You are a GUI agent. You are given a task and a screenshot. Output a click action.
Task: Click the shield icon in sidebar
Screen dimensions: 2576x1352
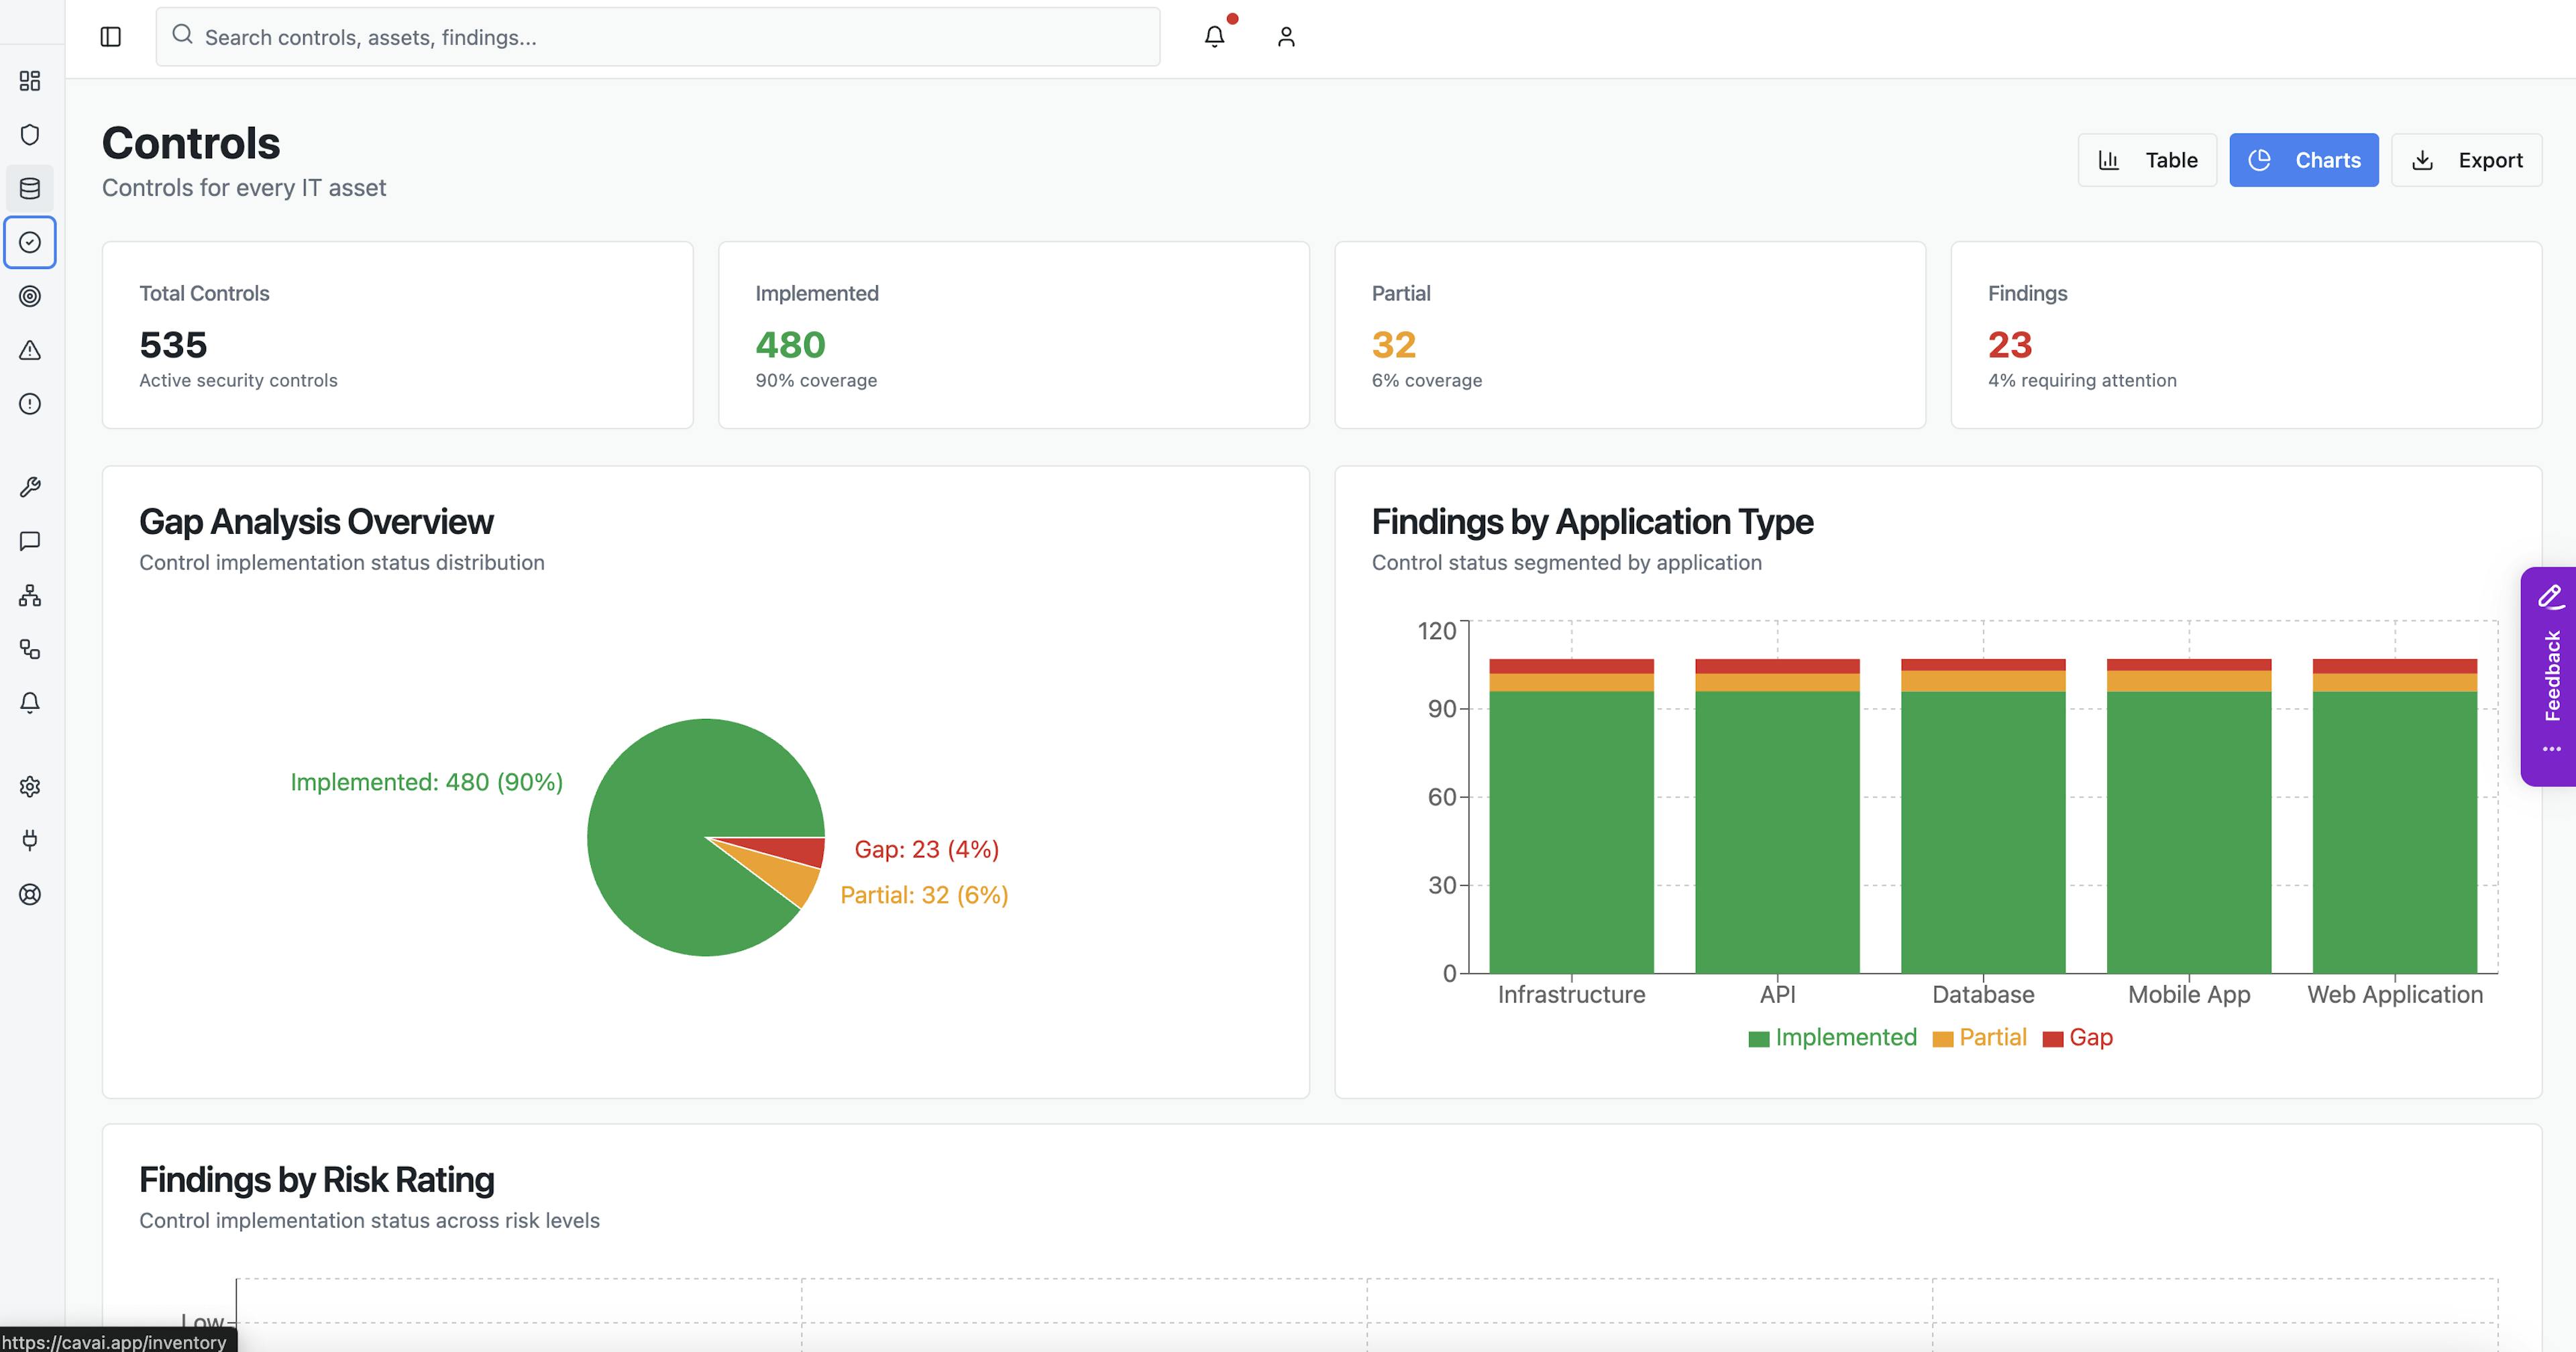pos(30,135)
